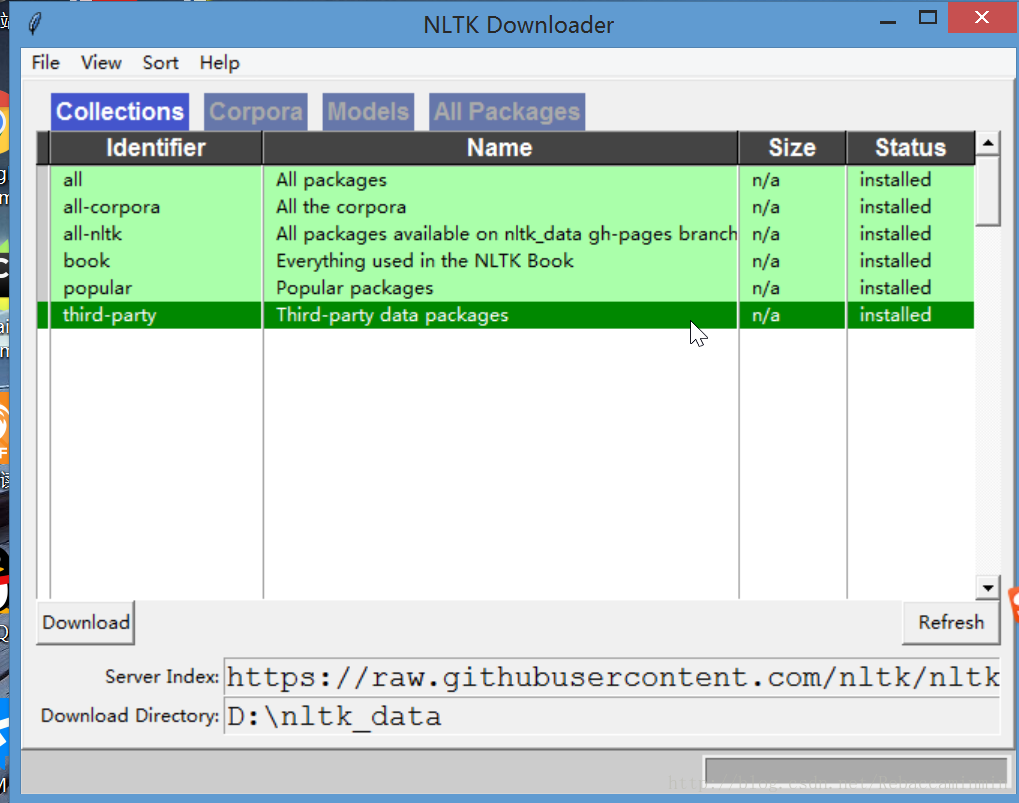
Task: Click the Download Directory field
Action: (x=612, y=716)
